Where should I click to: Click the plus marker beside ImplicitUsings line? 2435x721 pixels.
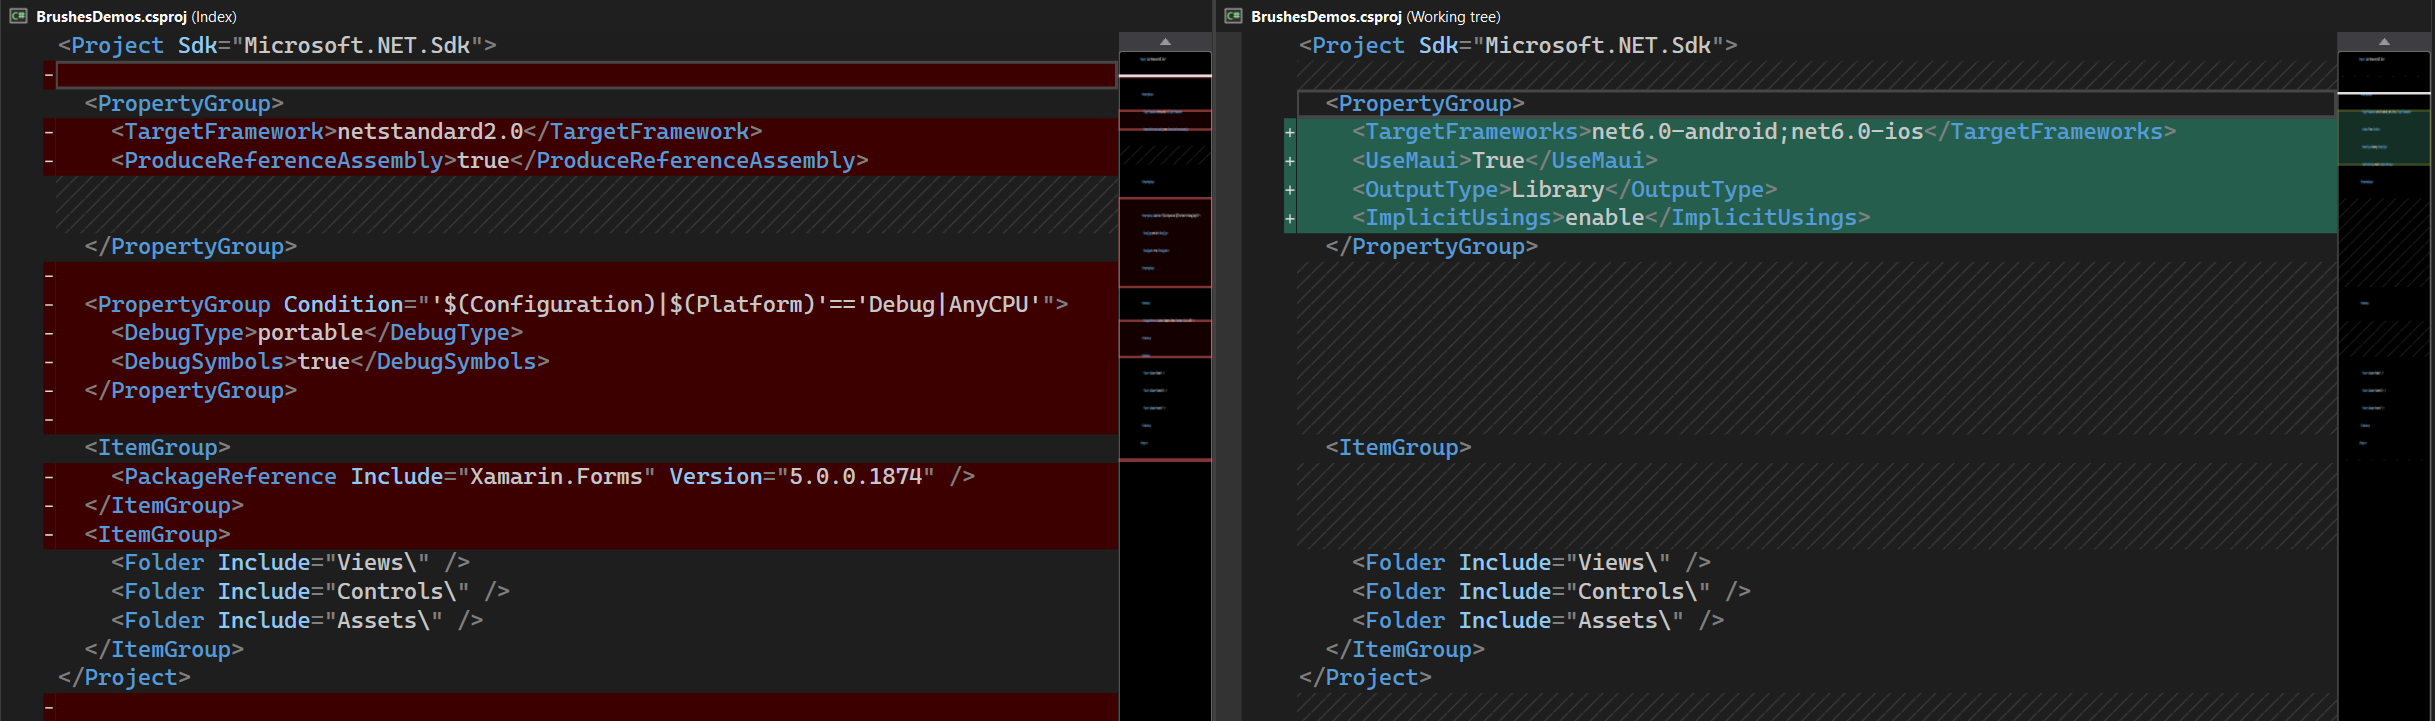[x=1290, y=218]
